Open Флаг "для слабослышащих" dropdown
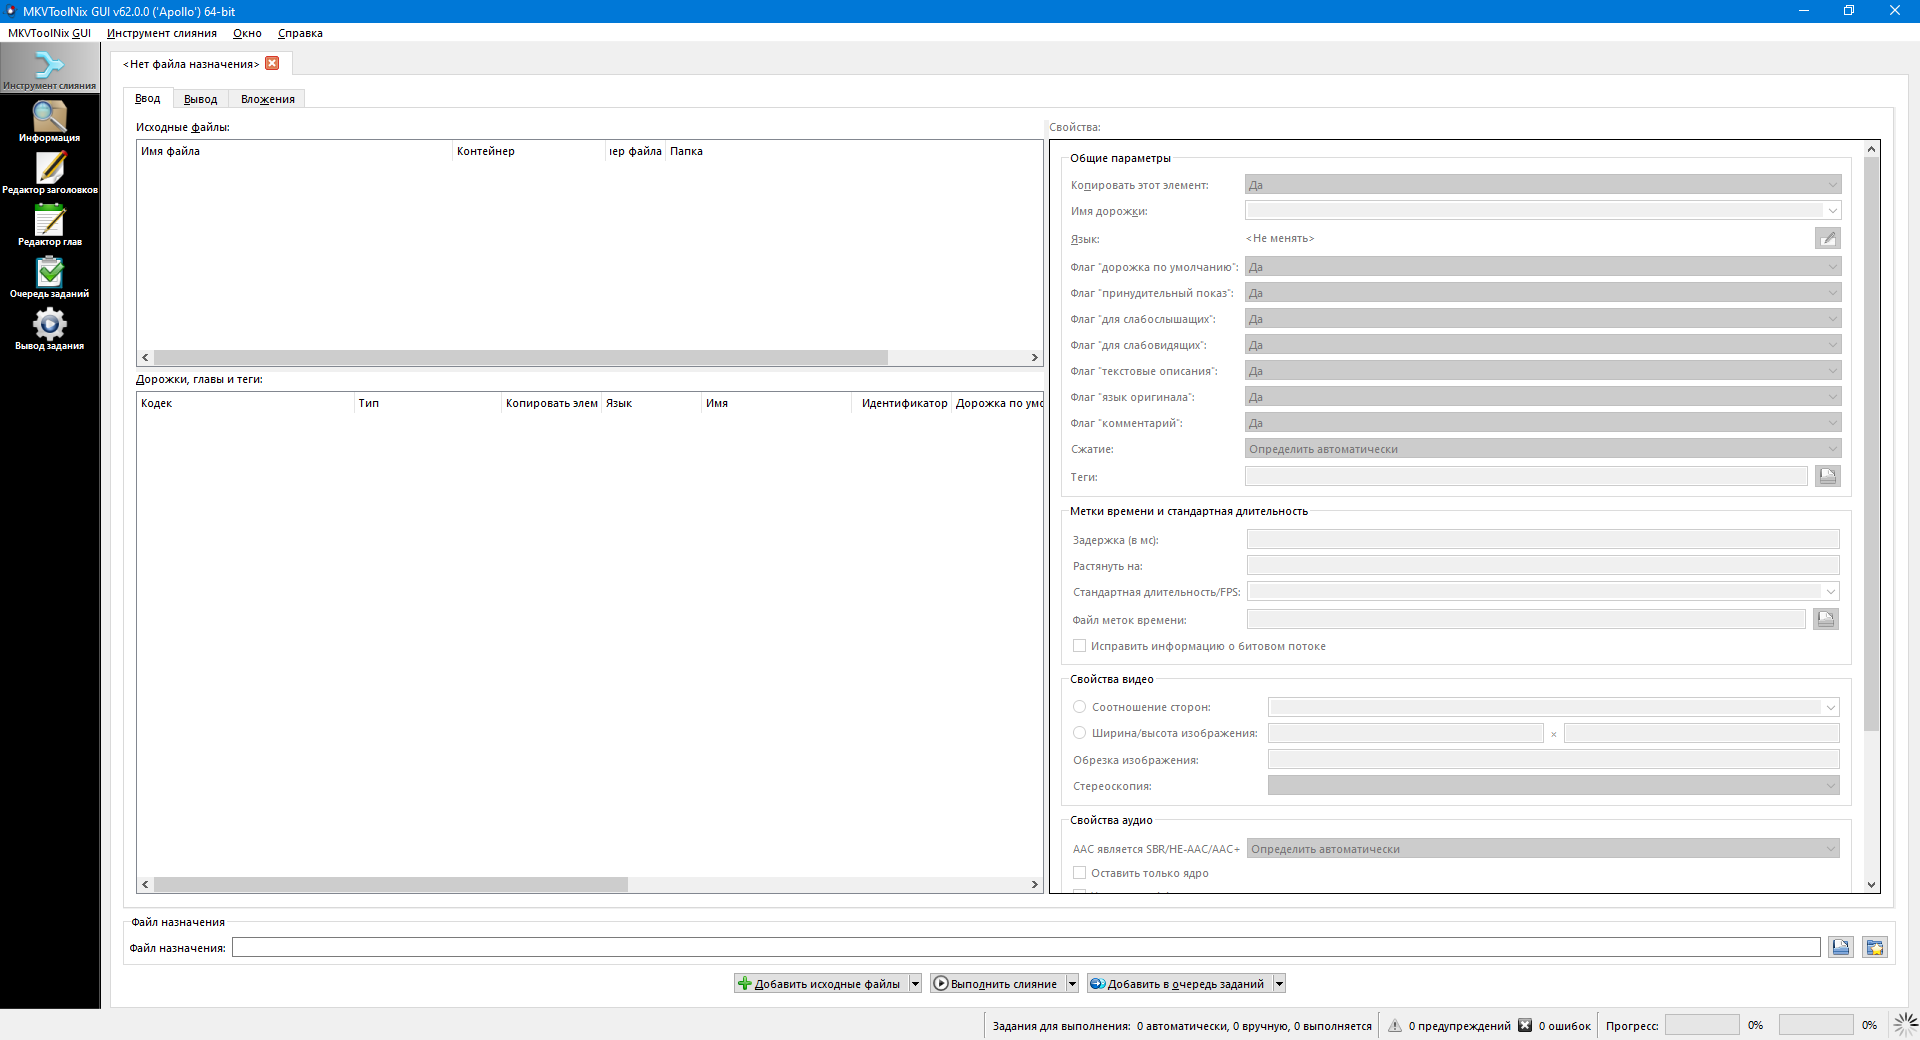The image size is (1920, 1040). (1543, 319)
